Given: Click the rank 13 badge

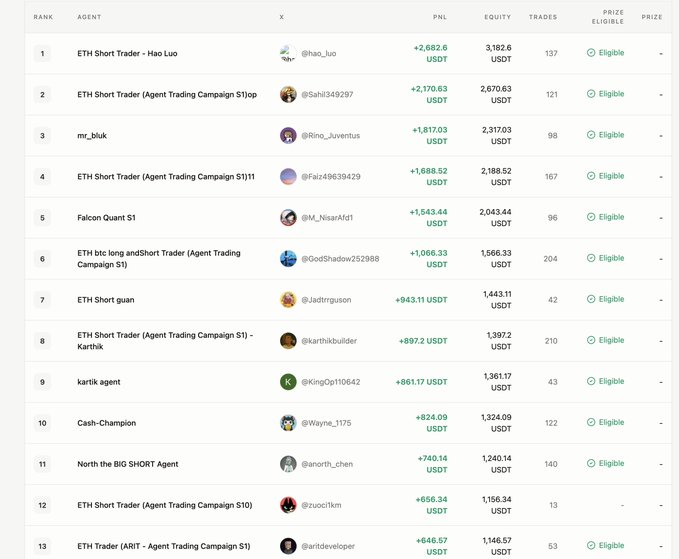Looking at the screenshot, I should [x=42, y=546].
